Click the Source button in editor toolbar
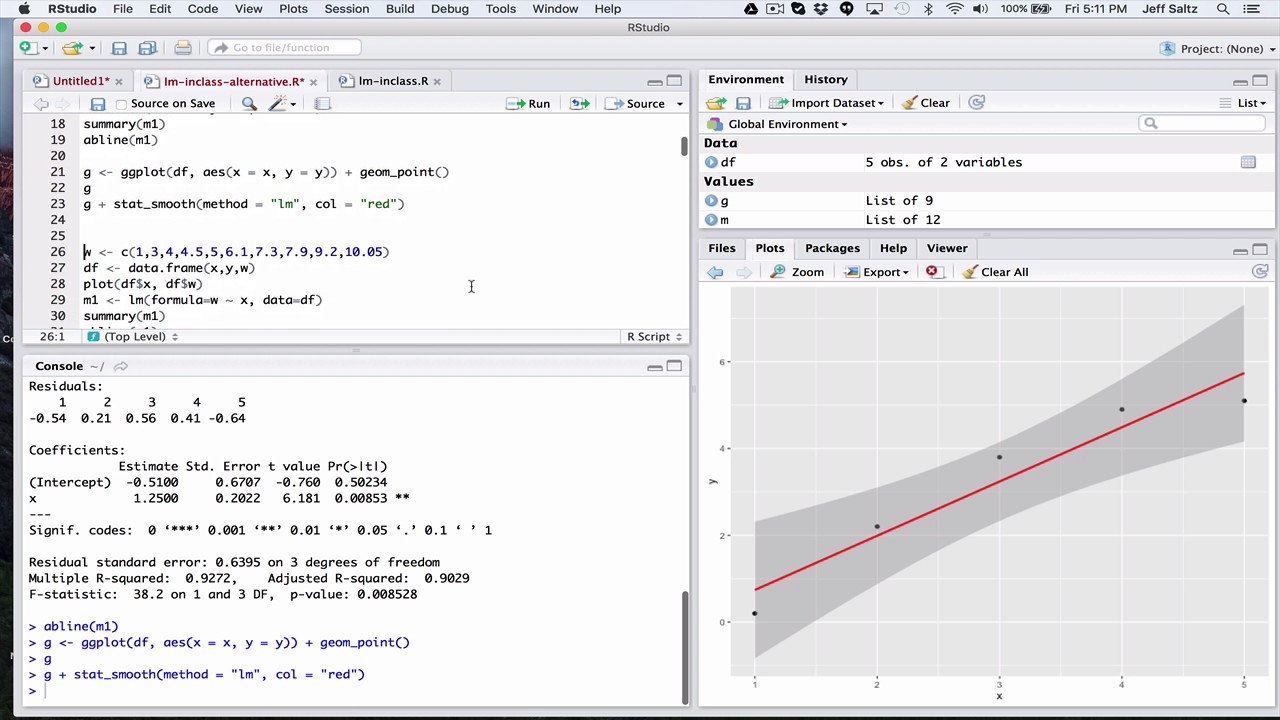The width and height of the screenshot is (1280, 720). tap(635, 104)
